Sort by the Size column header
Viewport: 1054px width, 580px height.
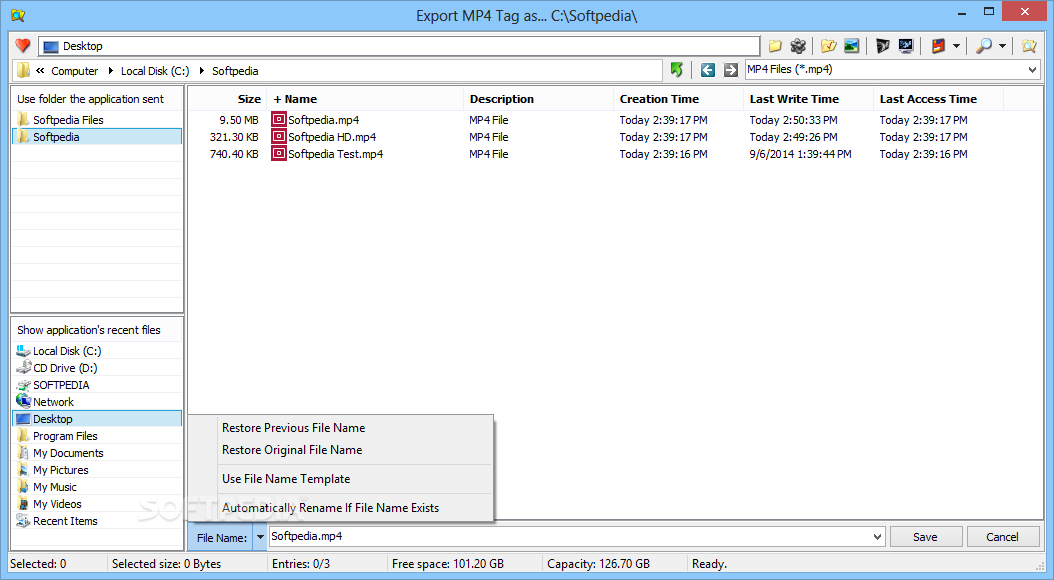[x=228, y=99]
